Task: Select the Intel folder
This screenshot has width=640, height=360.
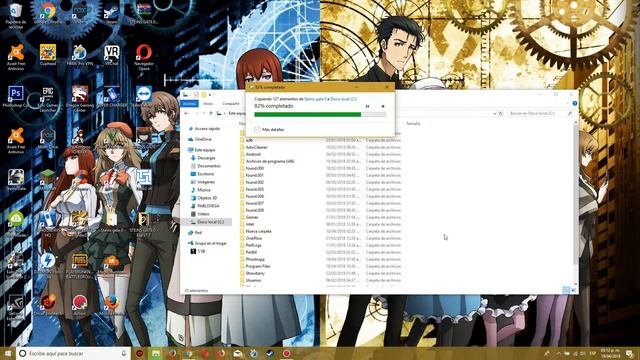Action: click(x=249, y=224)
